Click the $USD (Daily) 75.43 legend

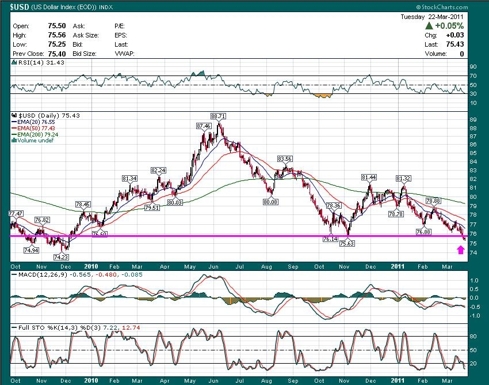coord(49,115)
